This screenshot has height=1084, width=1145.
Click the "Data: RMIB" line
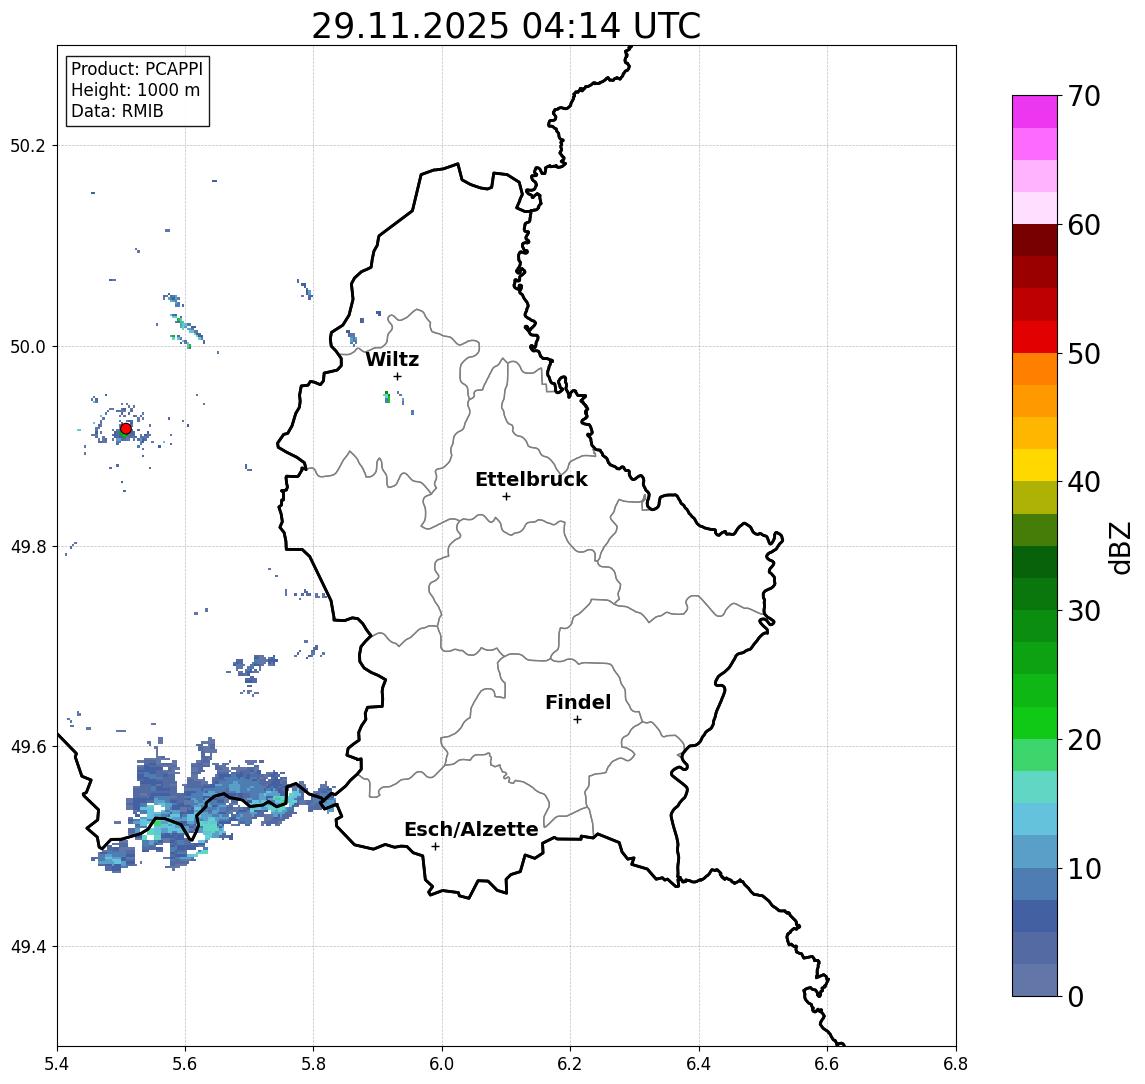117,111
